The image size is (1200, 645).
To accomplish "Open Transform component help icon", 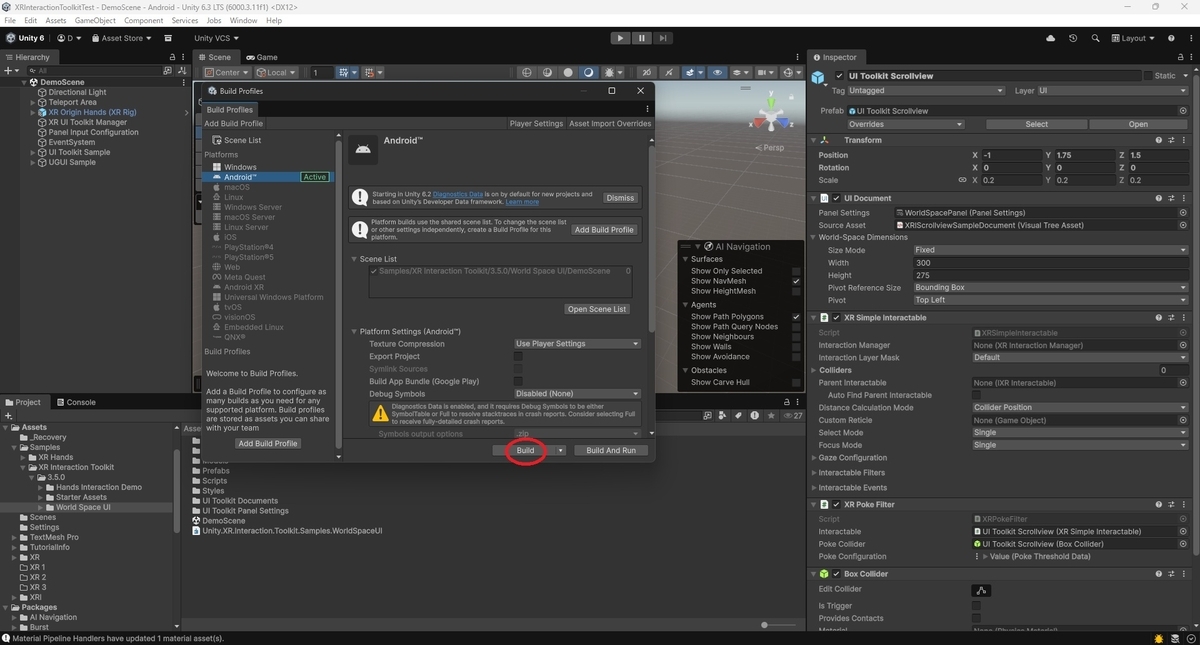I will [x=1159, y=140].
